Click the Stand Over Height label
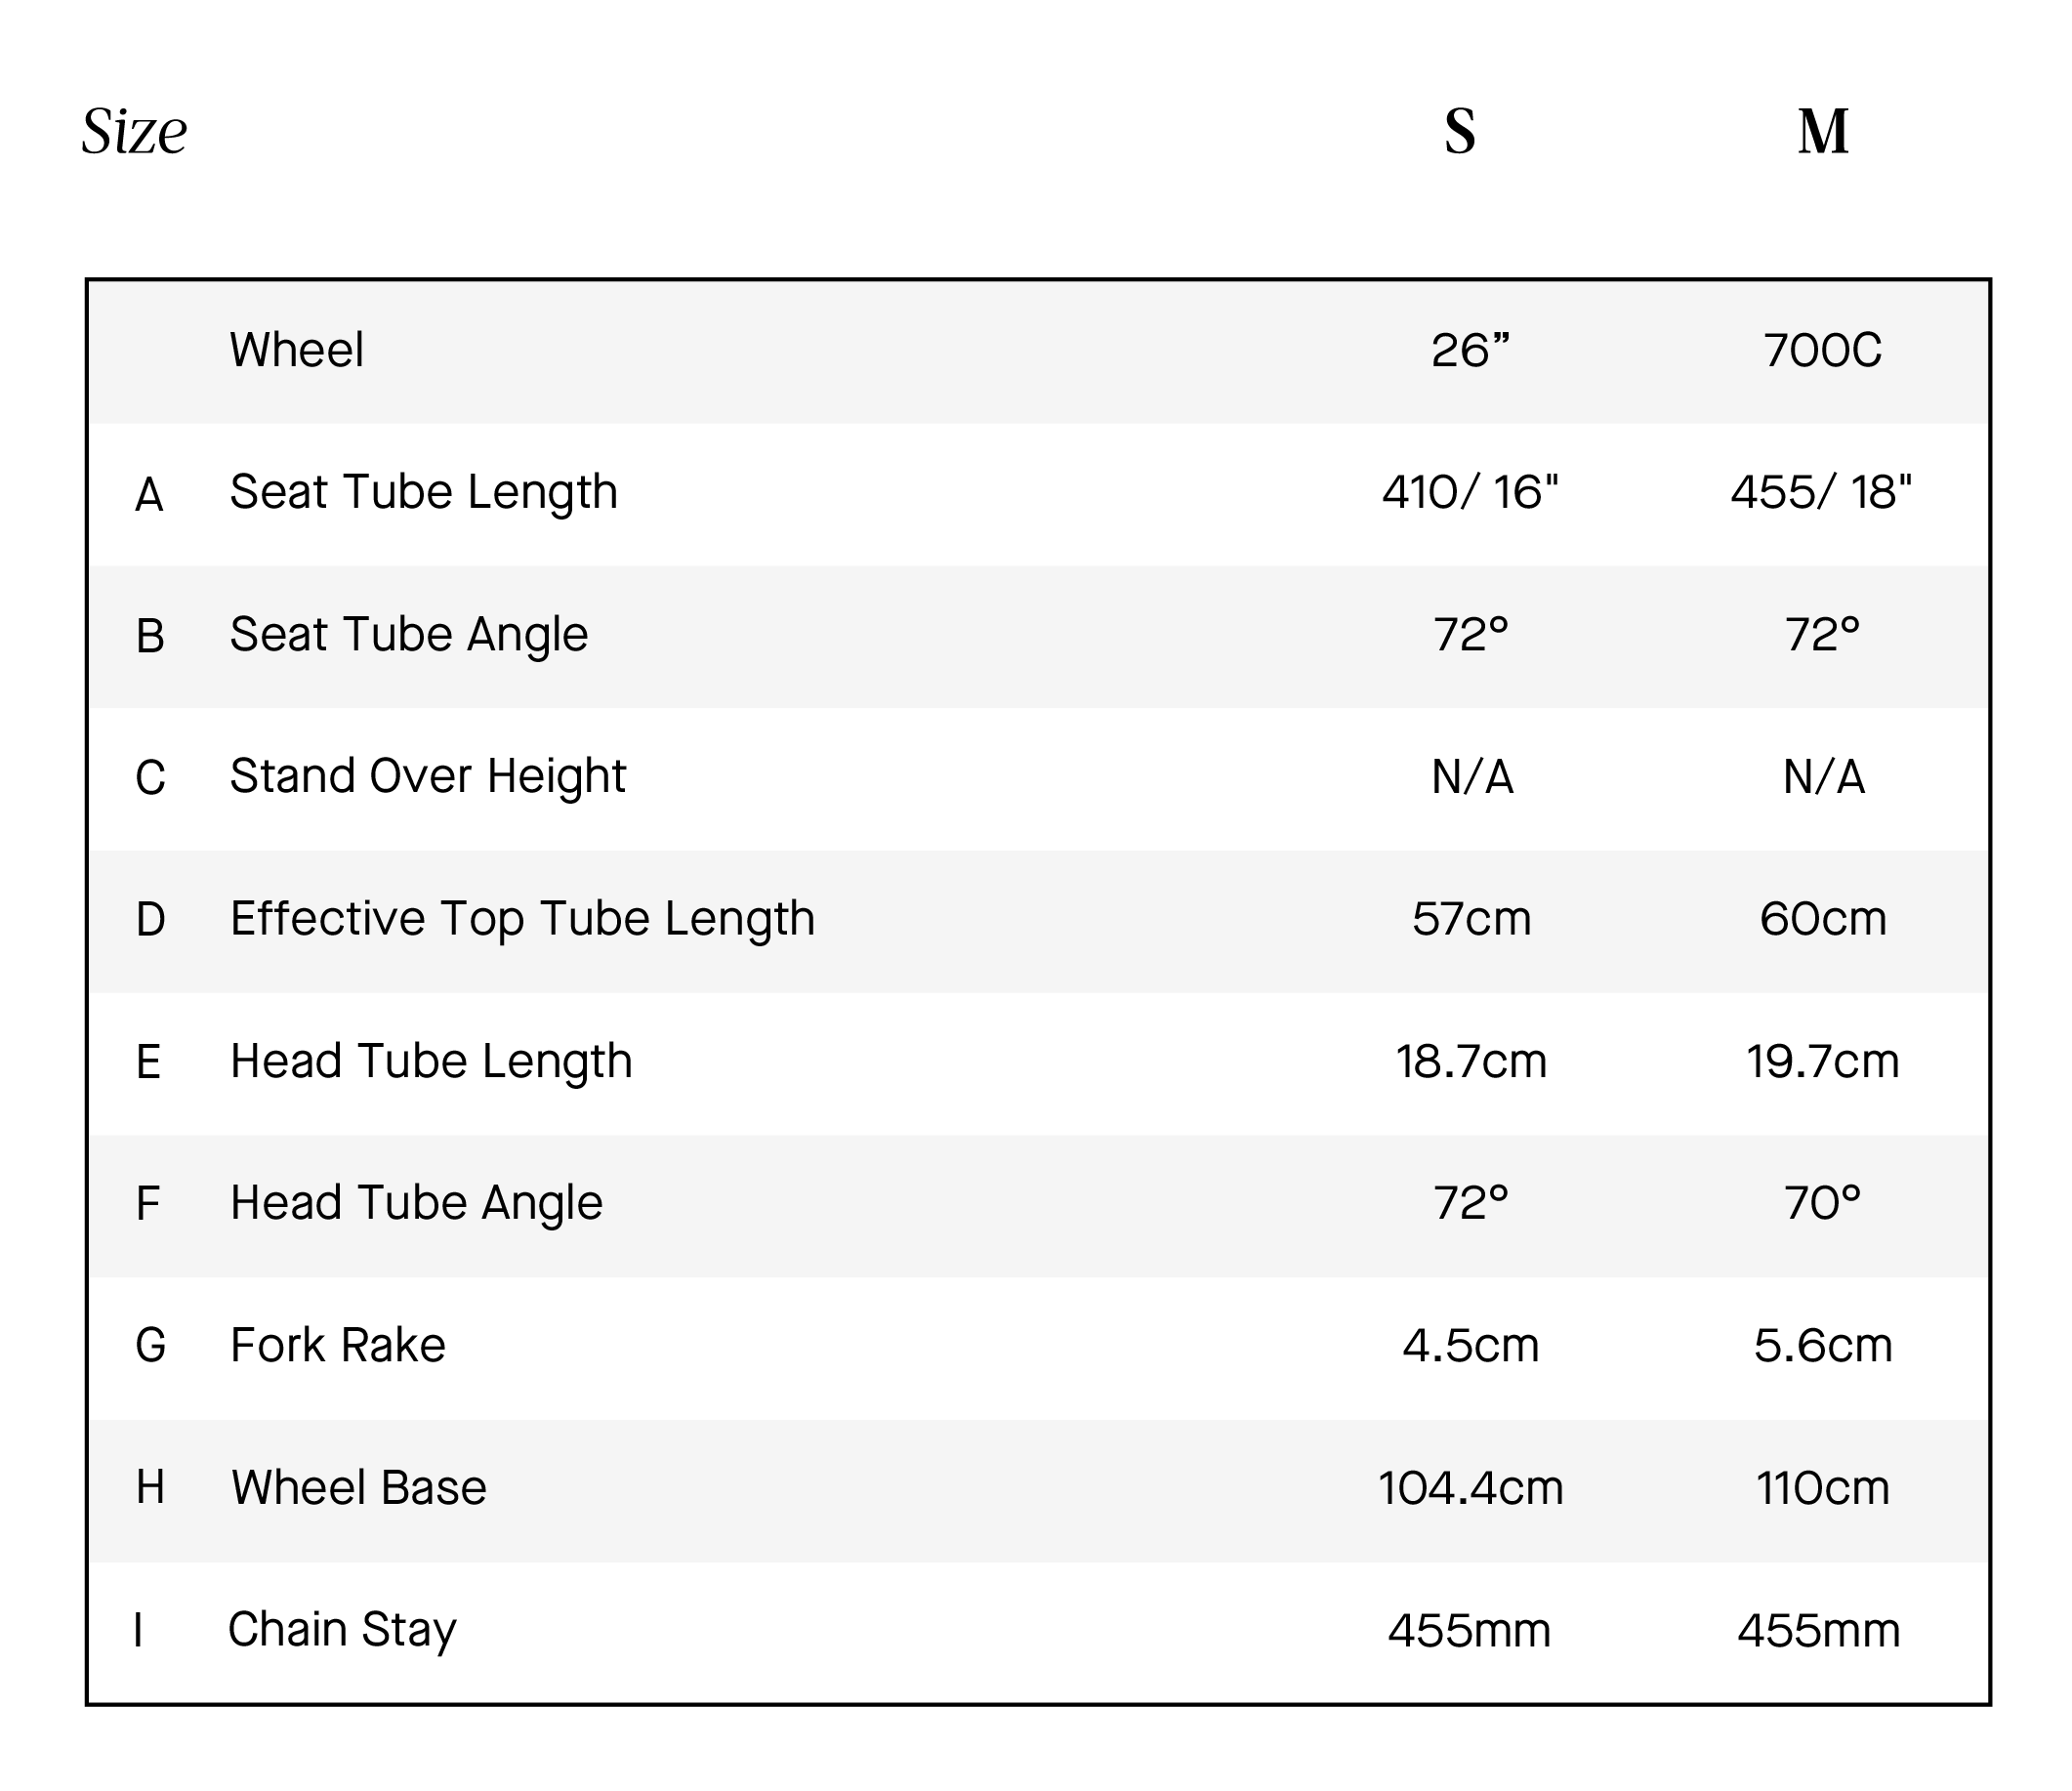Viewport: 2072px width, 1791px height. (428, 776)
